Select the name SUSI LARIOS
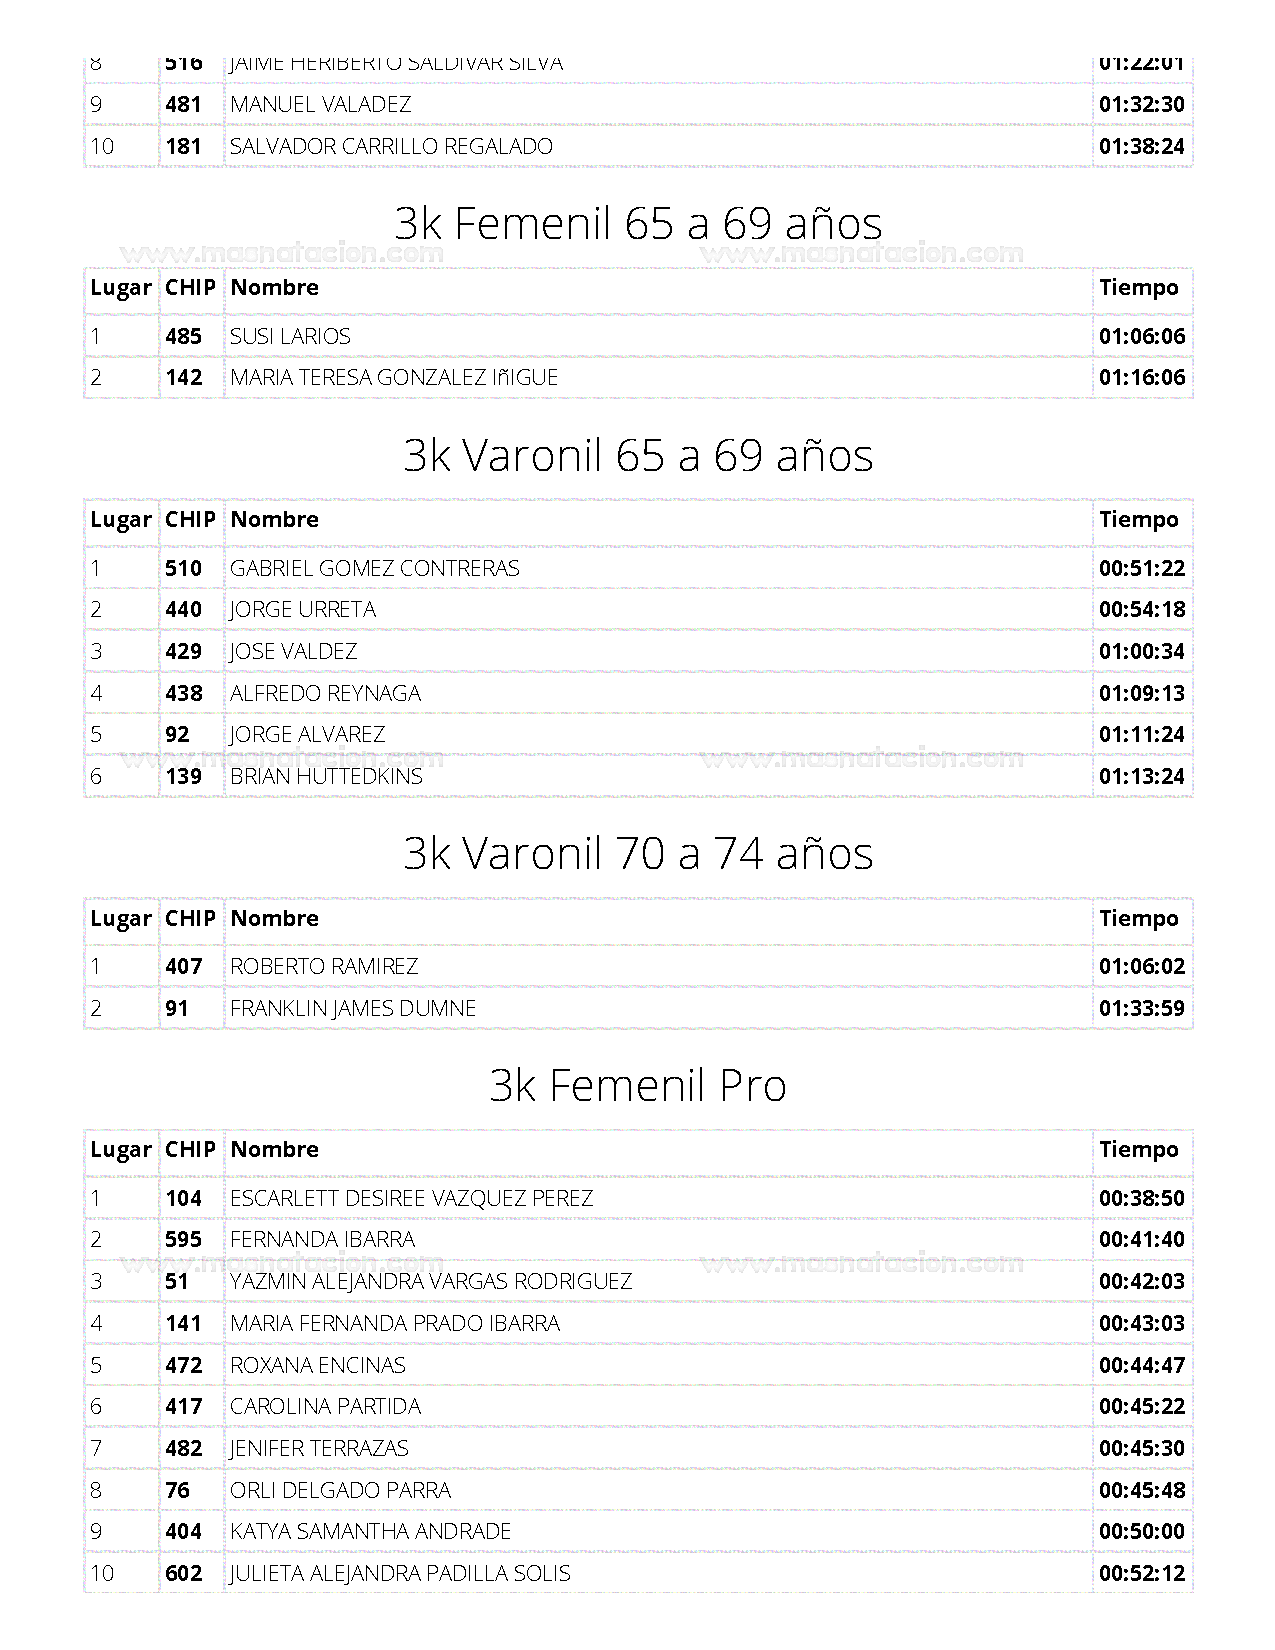Viewport: 1275px width, 1650px height. coord(290,336)
